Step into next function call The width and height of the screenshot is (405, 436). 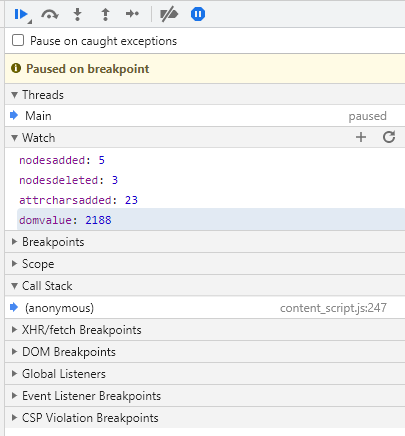[77, 14]
